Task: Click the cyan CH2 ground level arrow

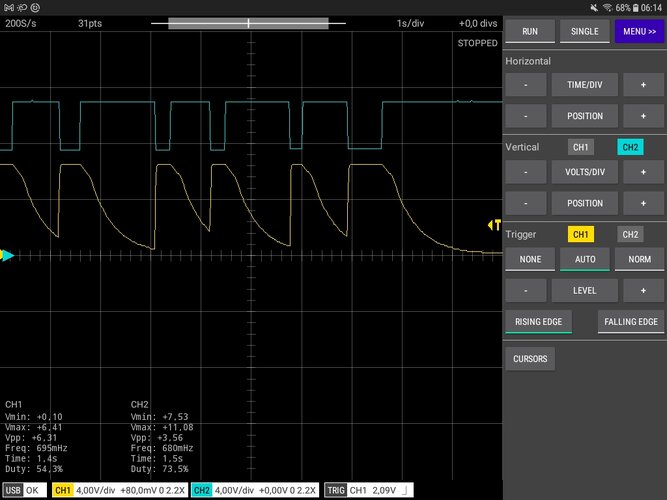Action: point(8,255)
